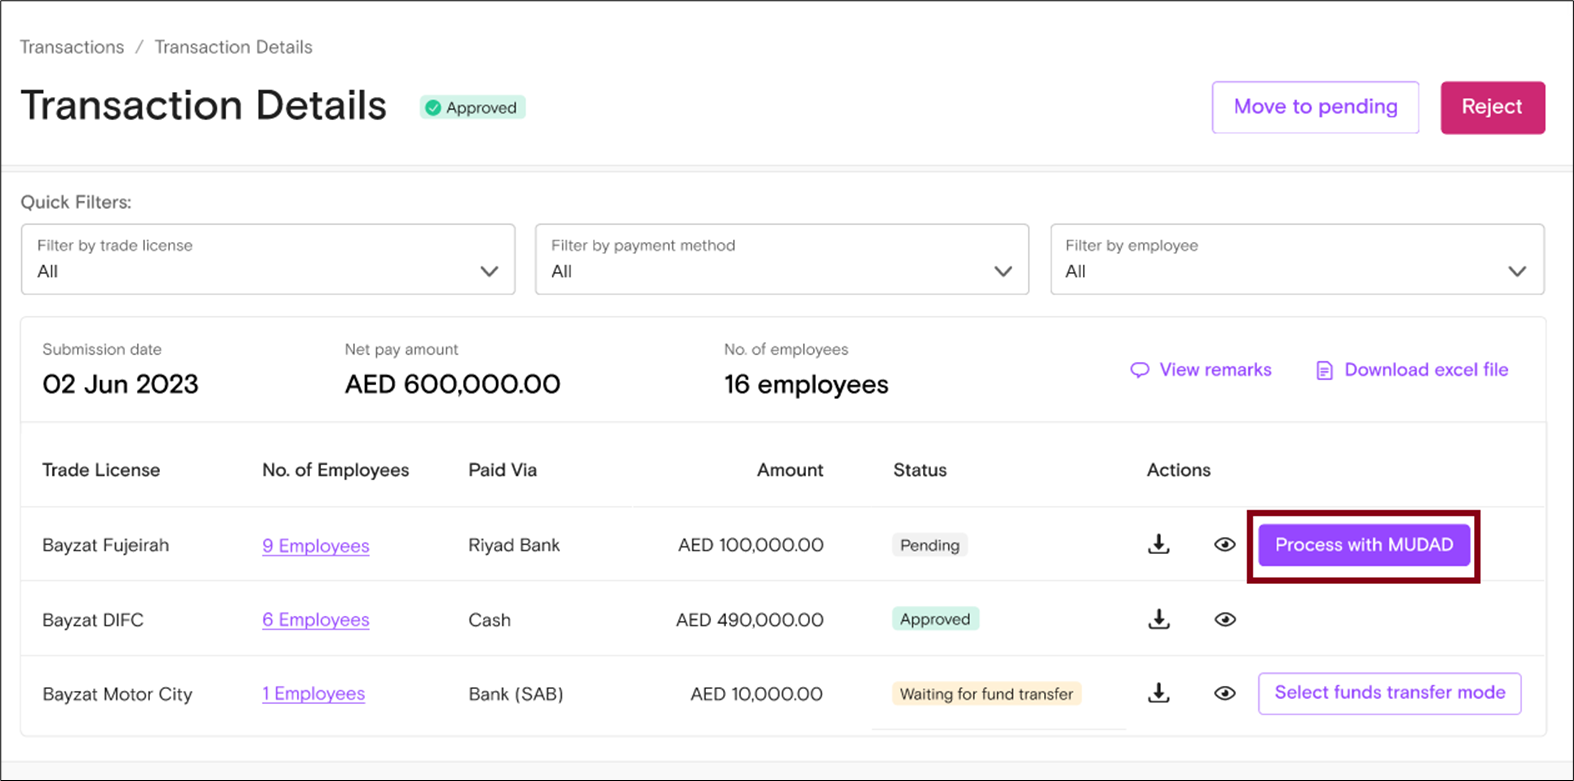Screen dimensions: 1574x781
Task: Click the Paid Via column header
Action: (502, 470)
